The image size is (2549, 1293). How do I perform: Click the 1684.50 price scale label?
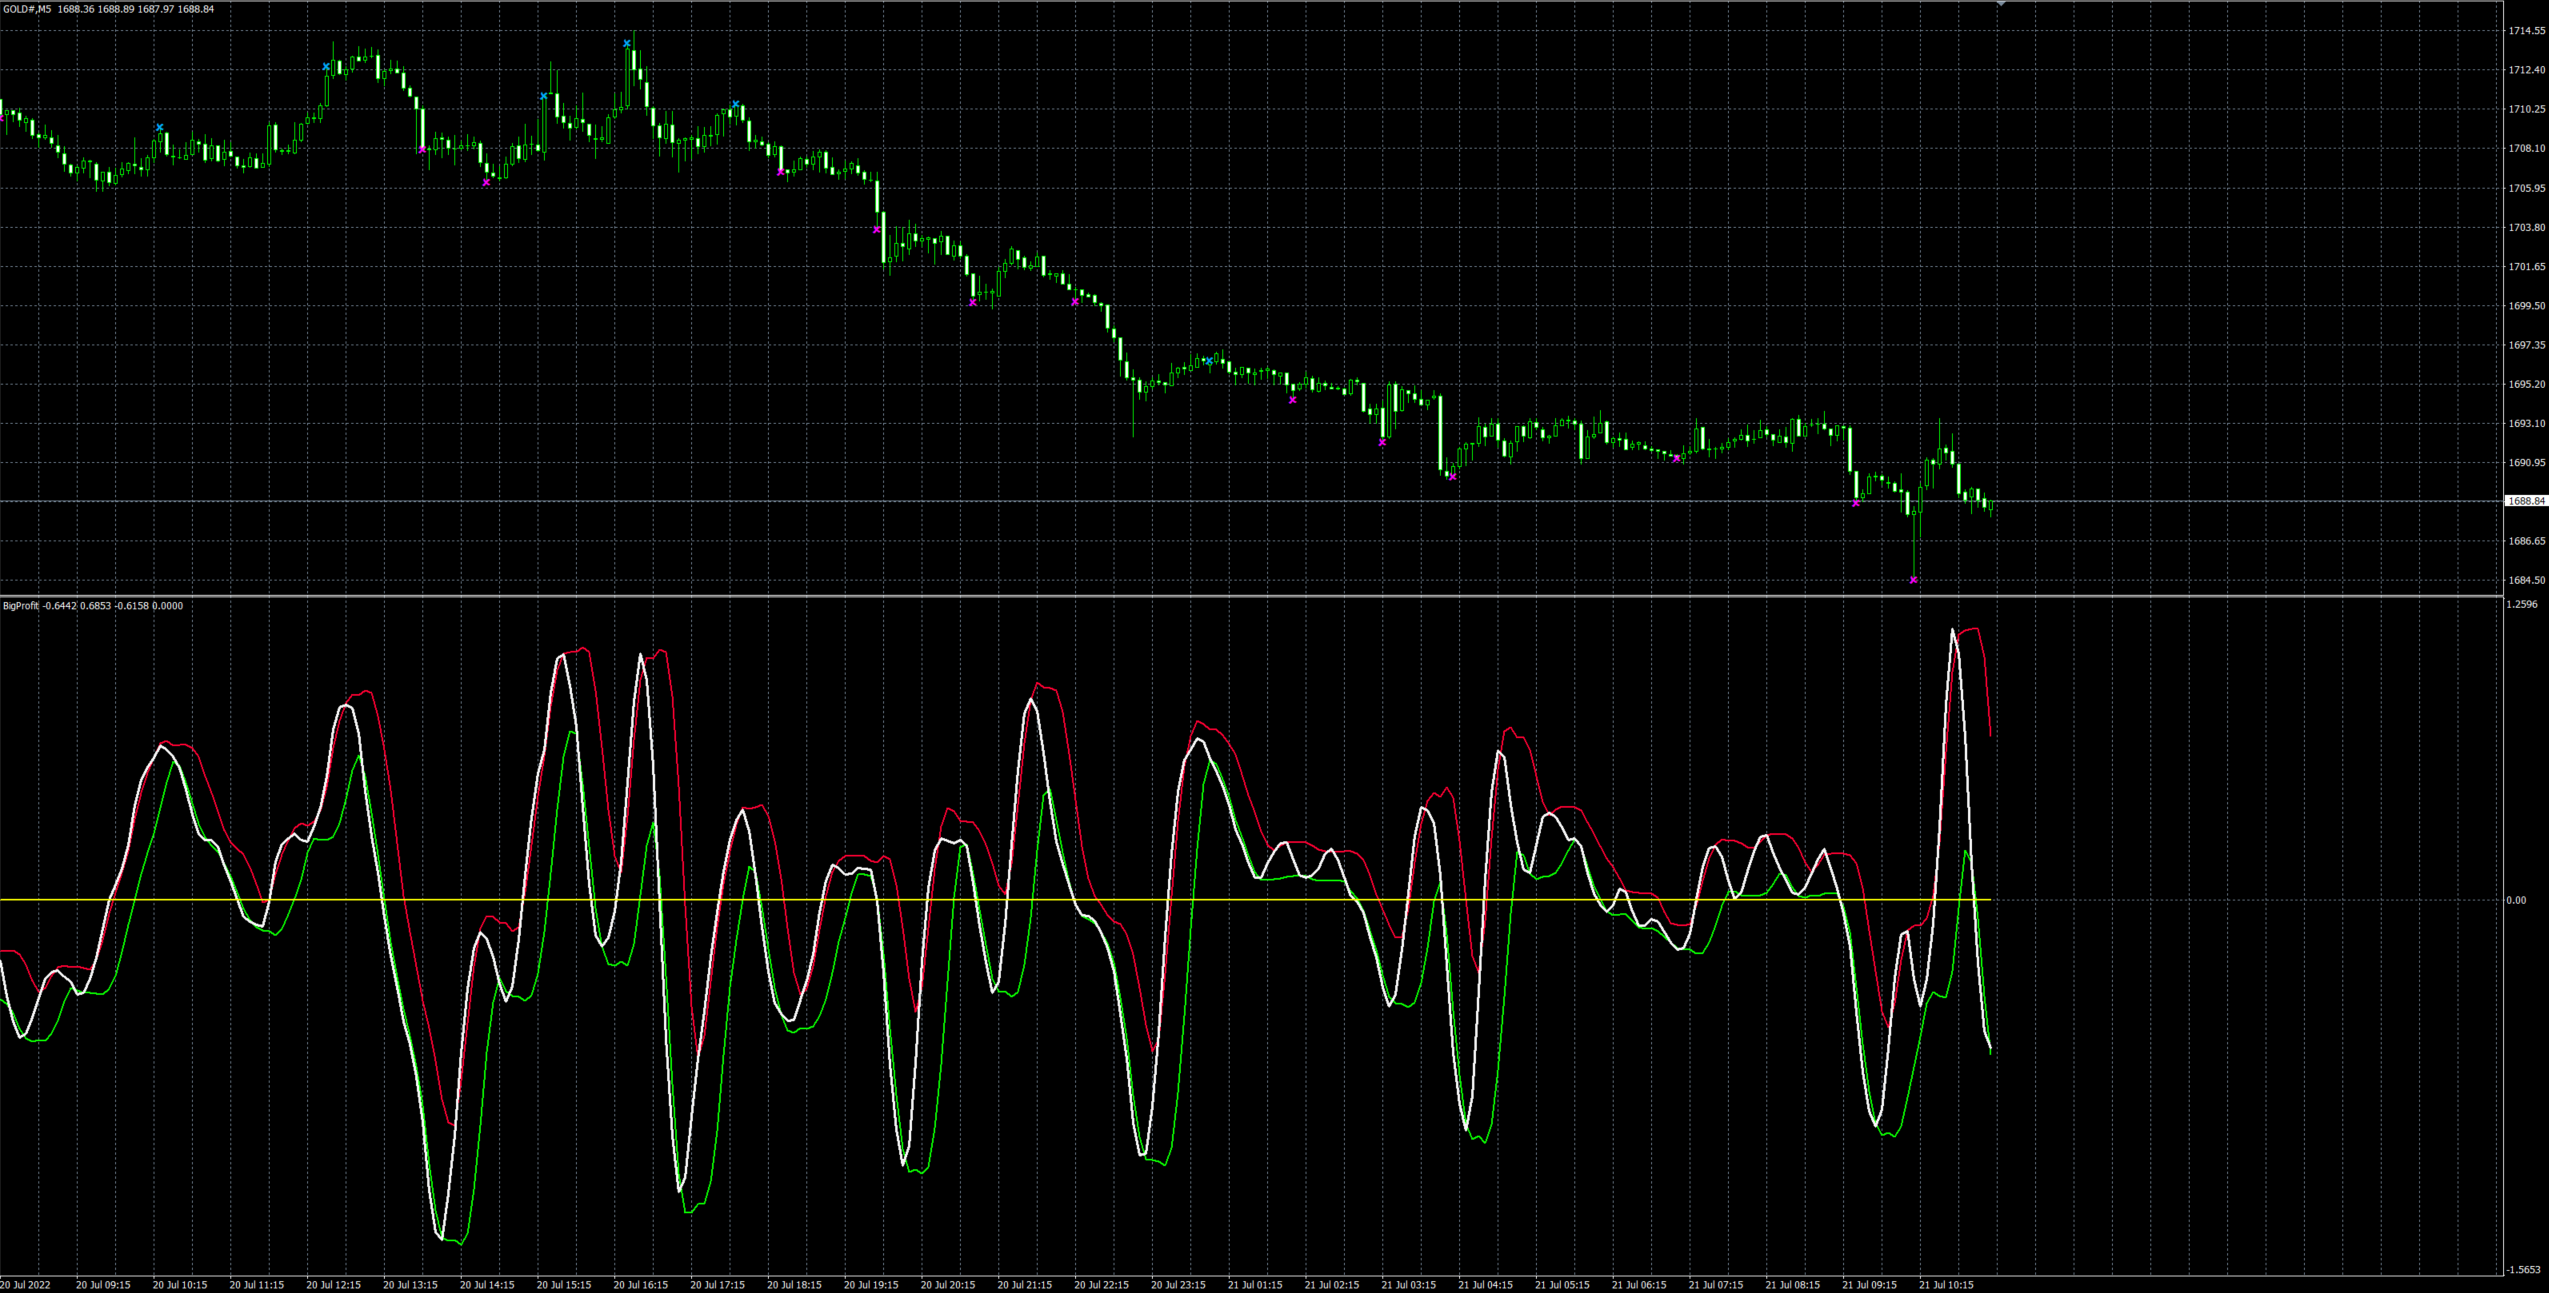(2526, 580)
